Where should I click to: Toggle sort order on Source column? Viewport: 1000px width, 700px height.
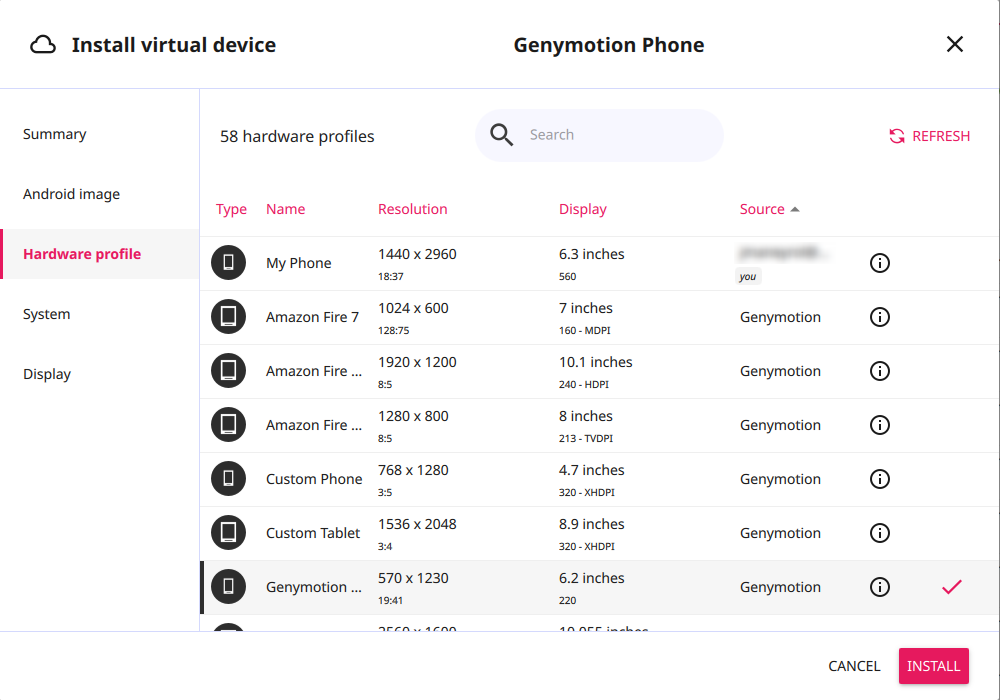point(761,209)
